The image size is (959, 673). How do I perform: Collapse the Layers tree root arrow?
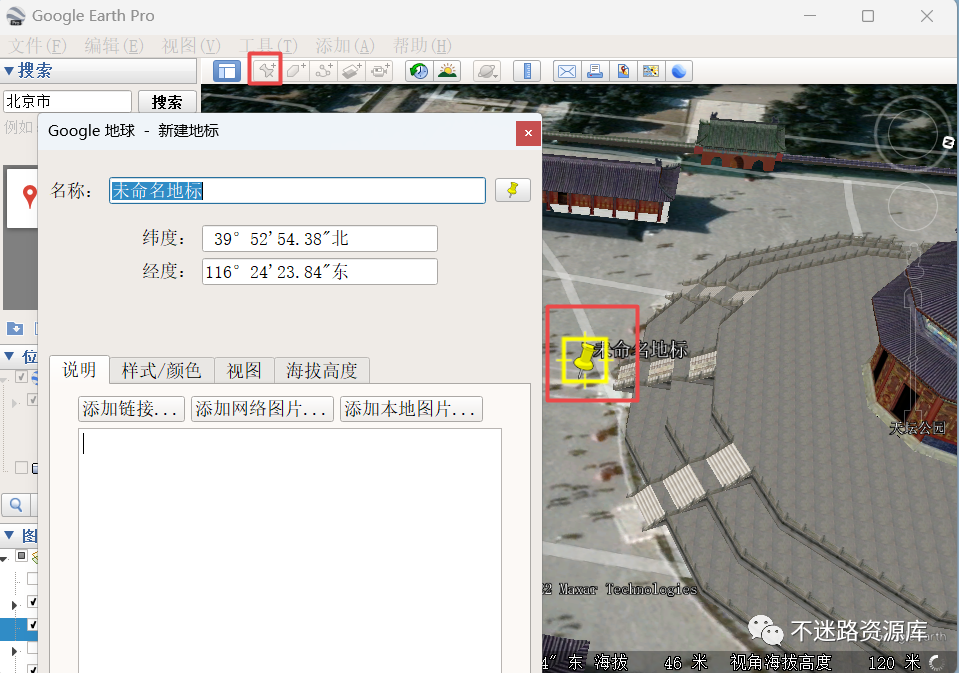(x=4, y=558)
